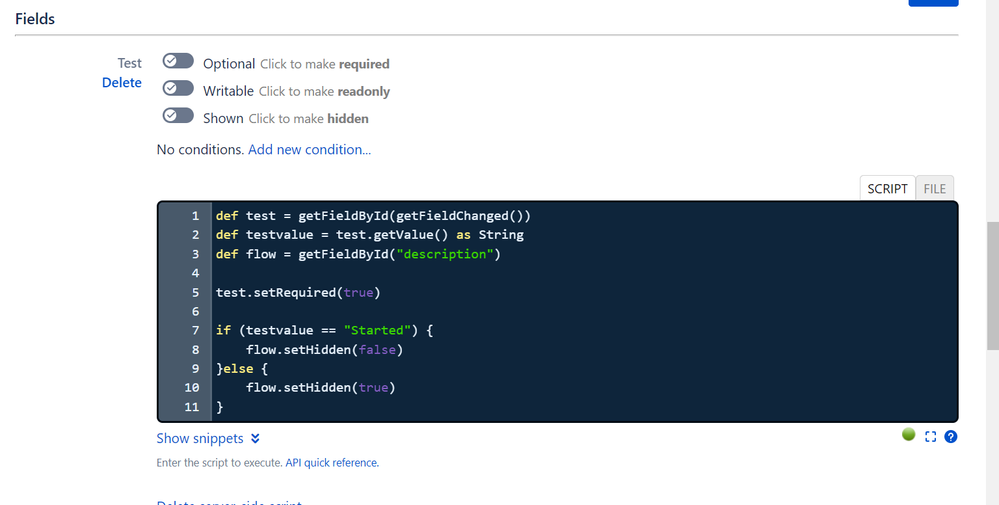Toggle the Writable switch to readonly
Viewport: 999px width, 505px height.
click(x=178, y=89)
